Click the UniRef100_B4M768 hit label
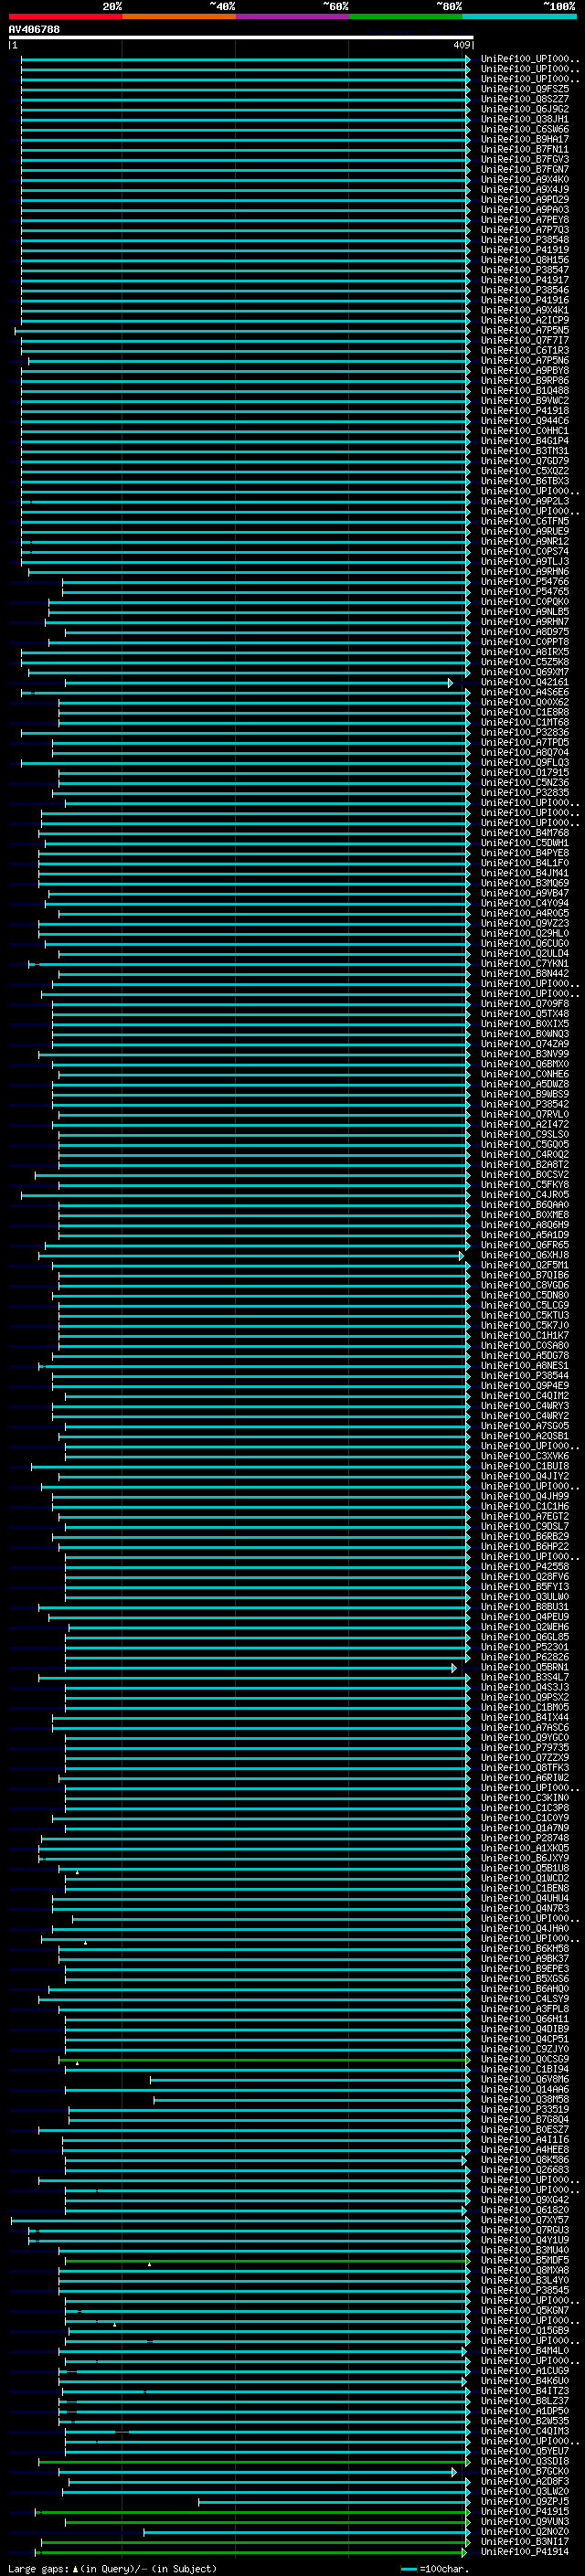This screenshot has height=2576, width=585. pos(525,833)
